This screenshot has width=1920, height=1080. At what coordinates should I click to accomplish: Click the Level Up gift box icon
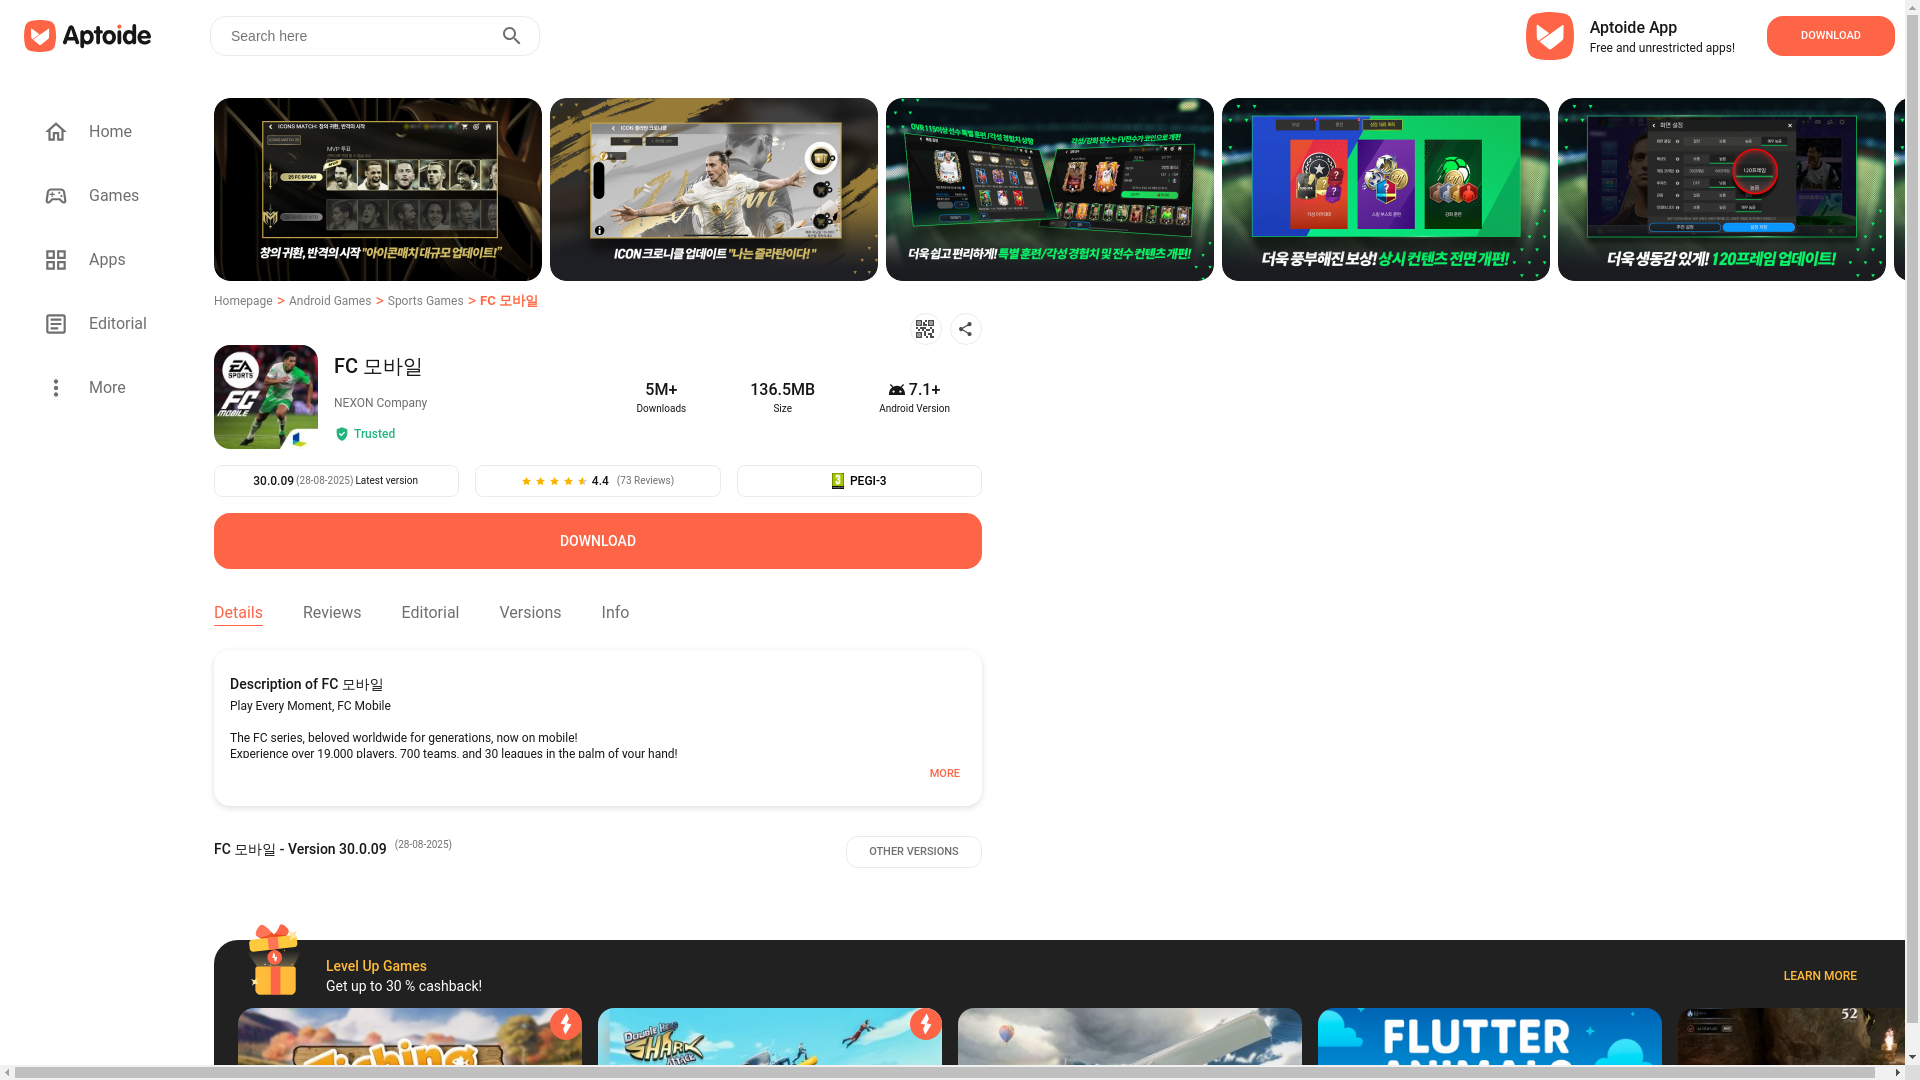[x=274, y=960]
